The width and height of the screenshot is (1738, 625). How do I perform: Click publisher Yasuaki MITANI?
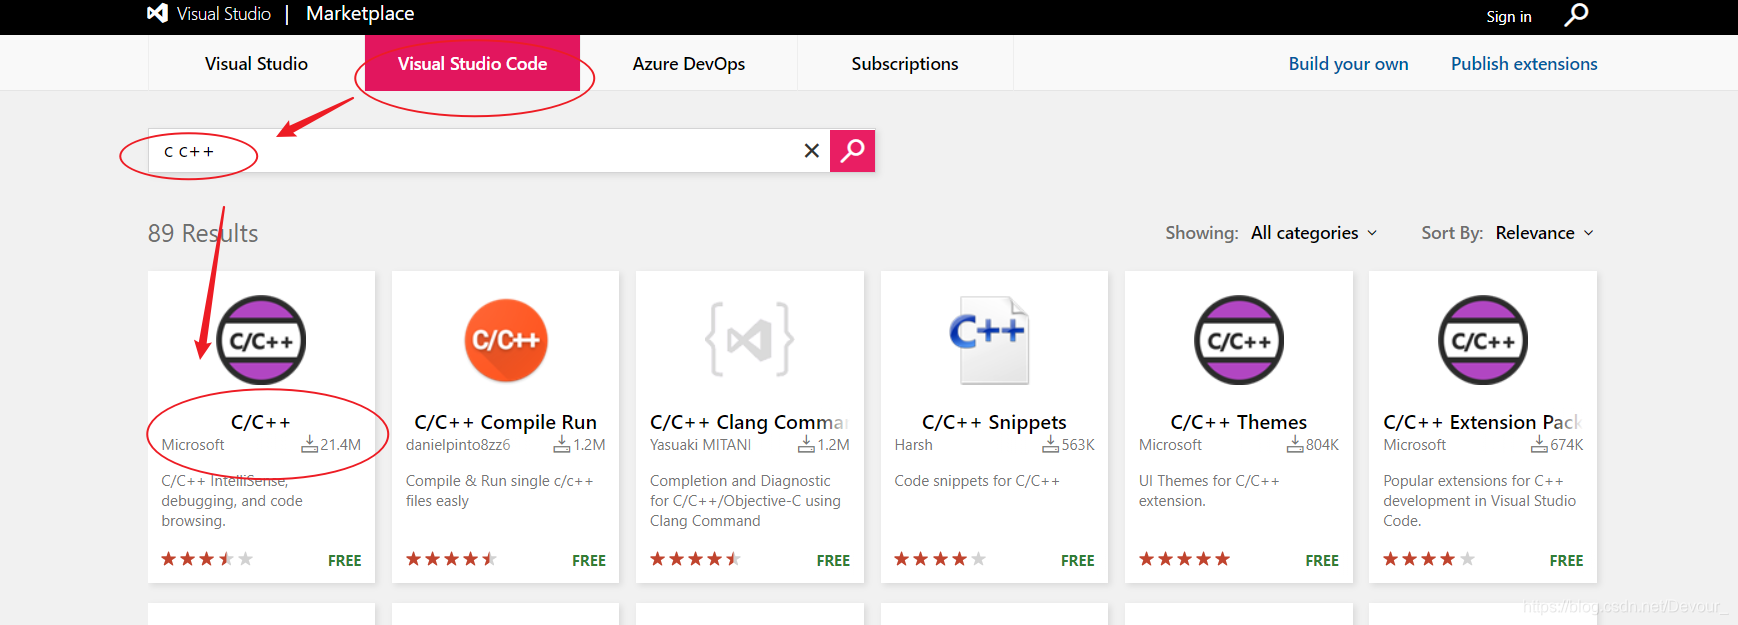[x=700, y=444]
